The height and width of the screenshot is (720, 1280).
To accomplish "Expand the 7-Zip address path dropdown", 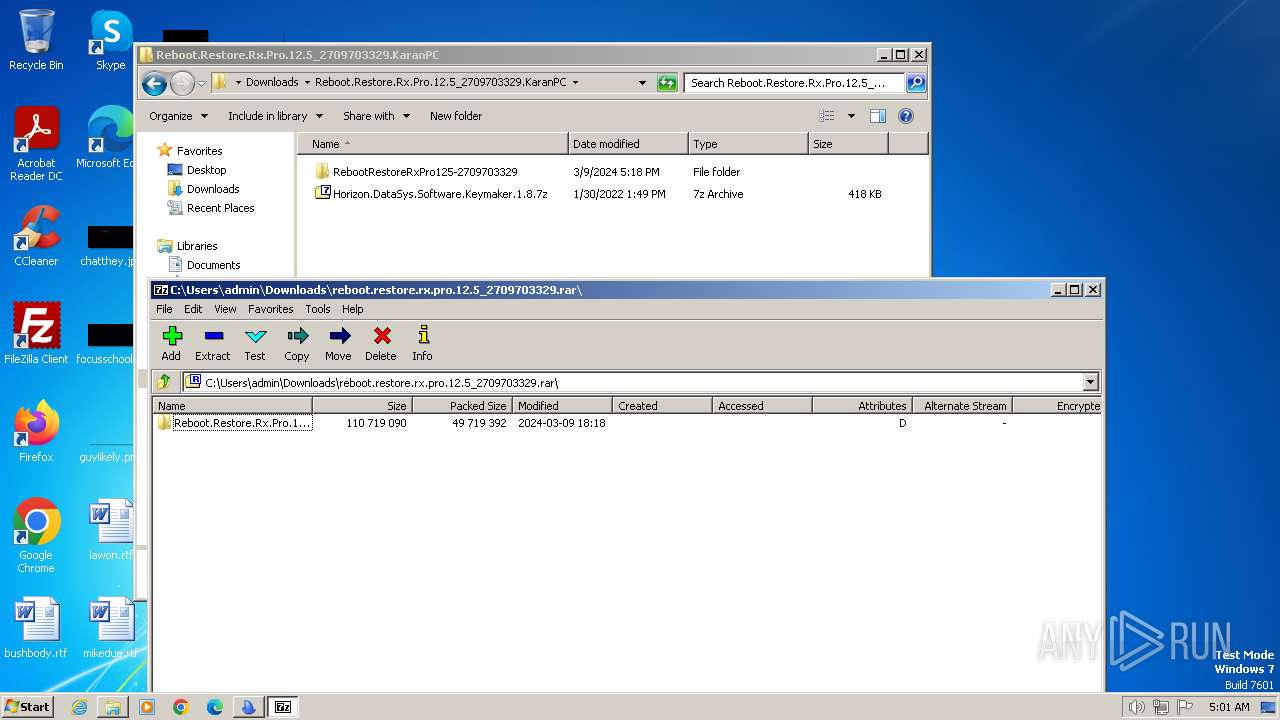I will 1090,382.
